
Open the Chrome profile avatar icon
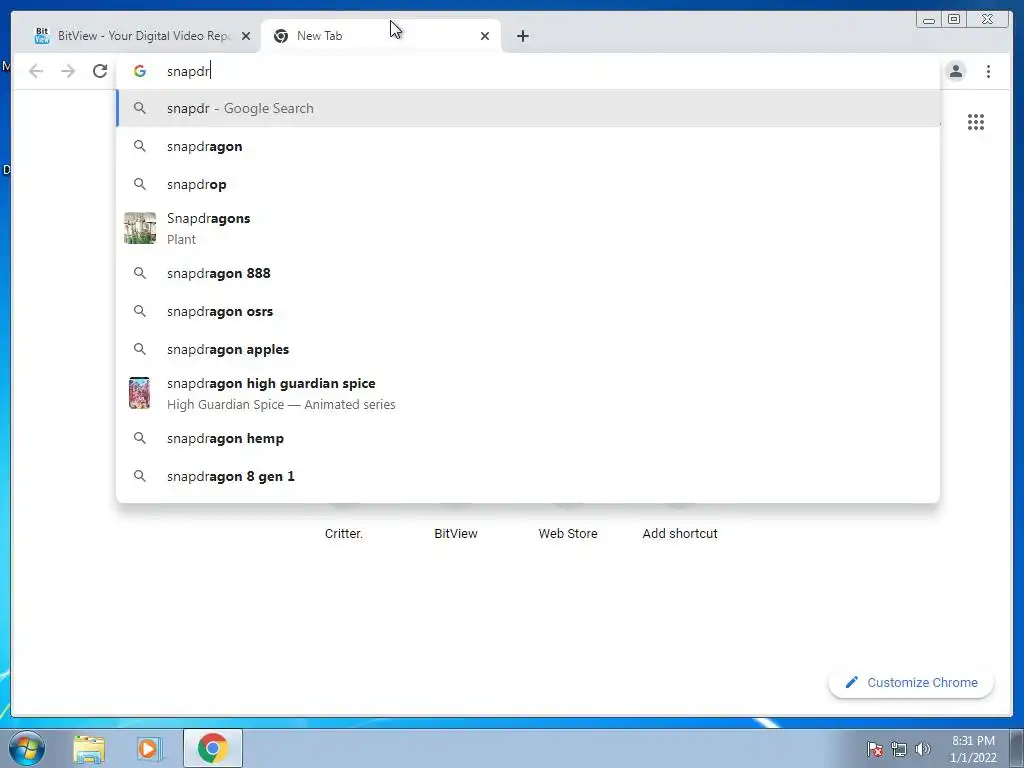click(955, 71)
